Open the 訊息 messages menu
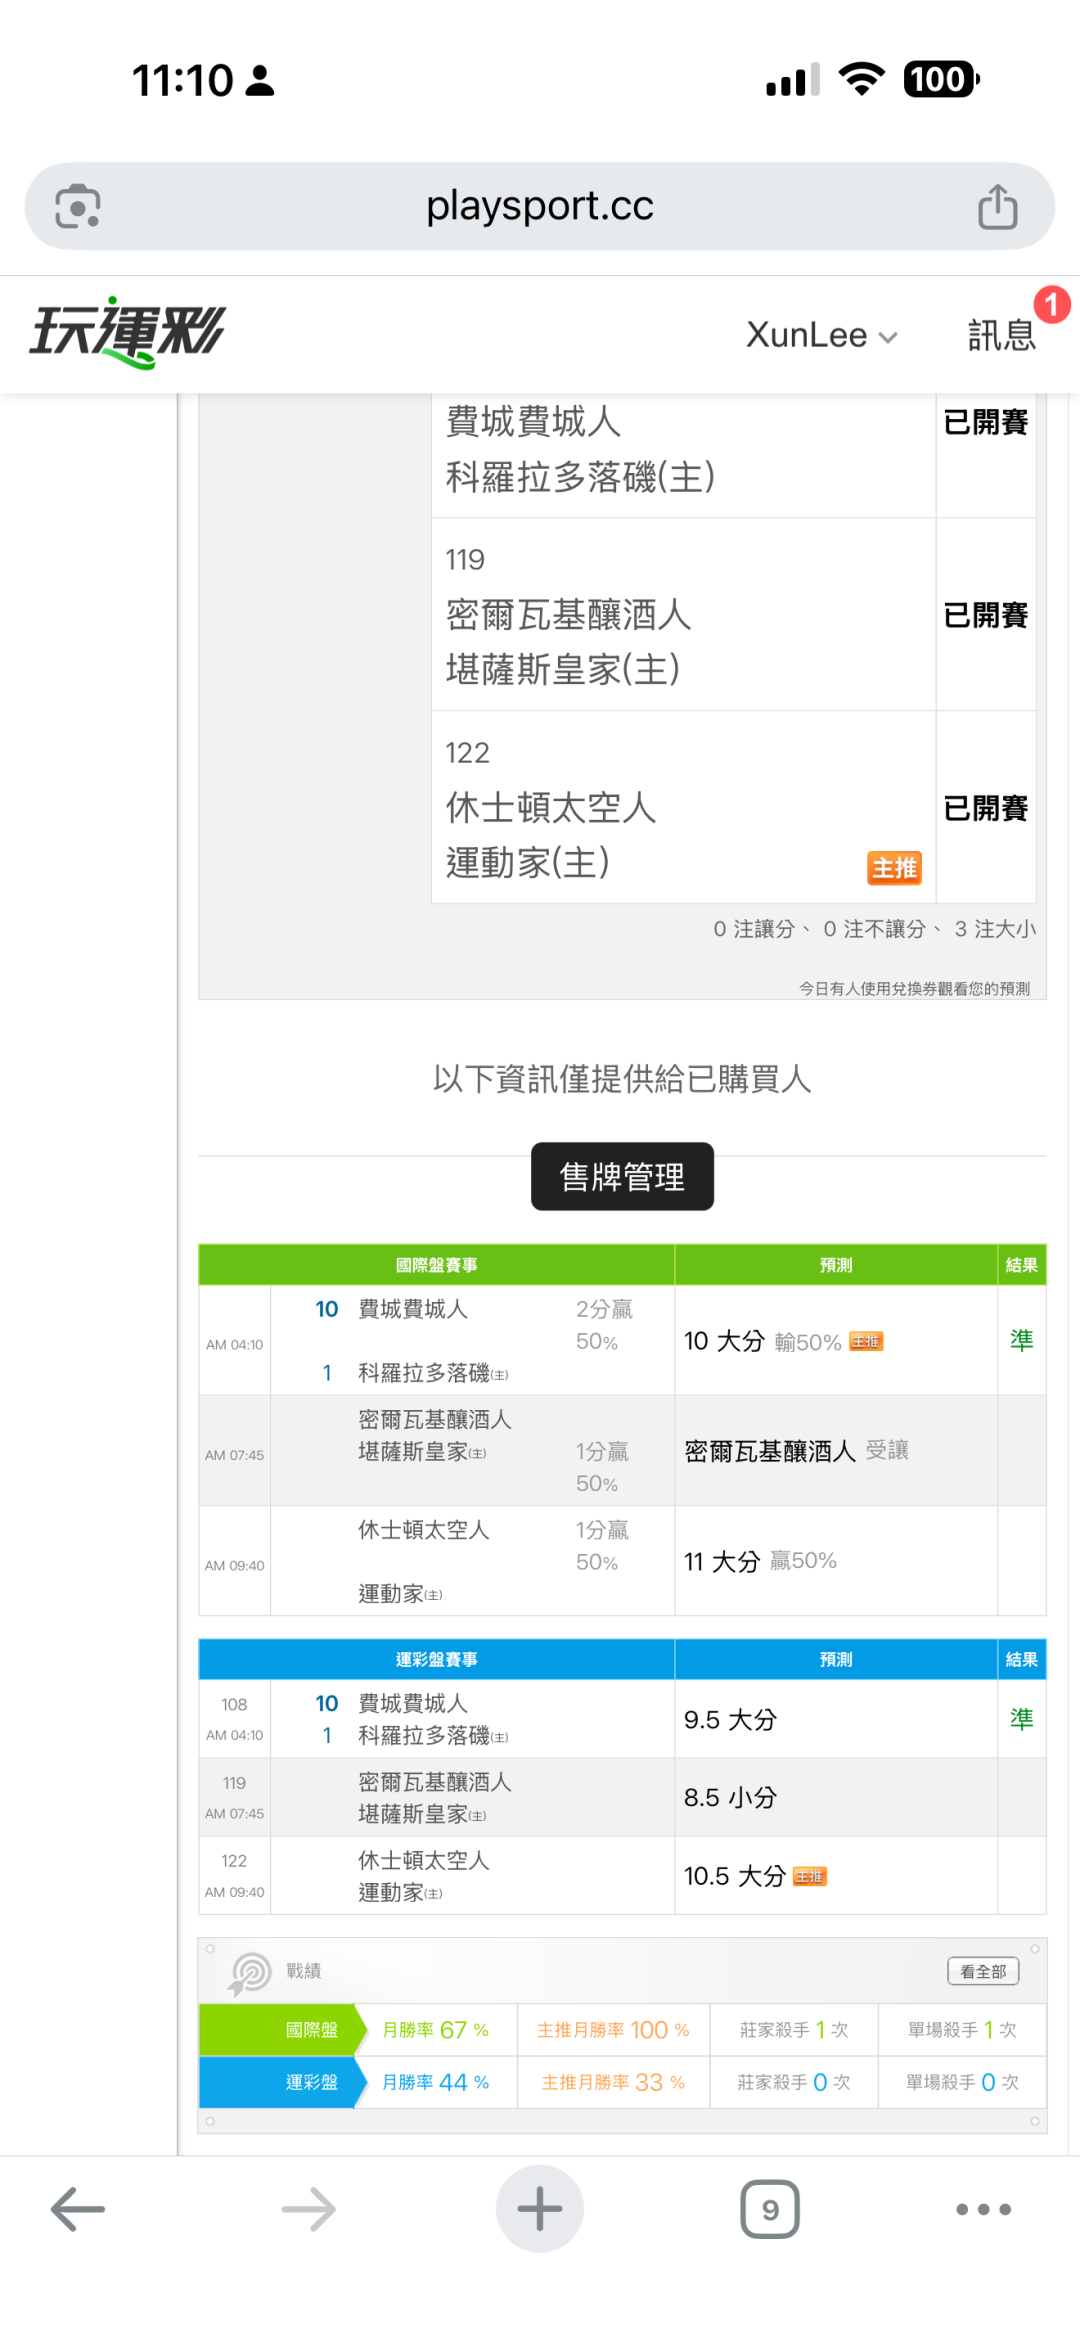 [1000, 336]
